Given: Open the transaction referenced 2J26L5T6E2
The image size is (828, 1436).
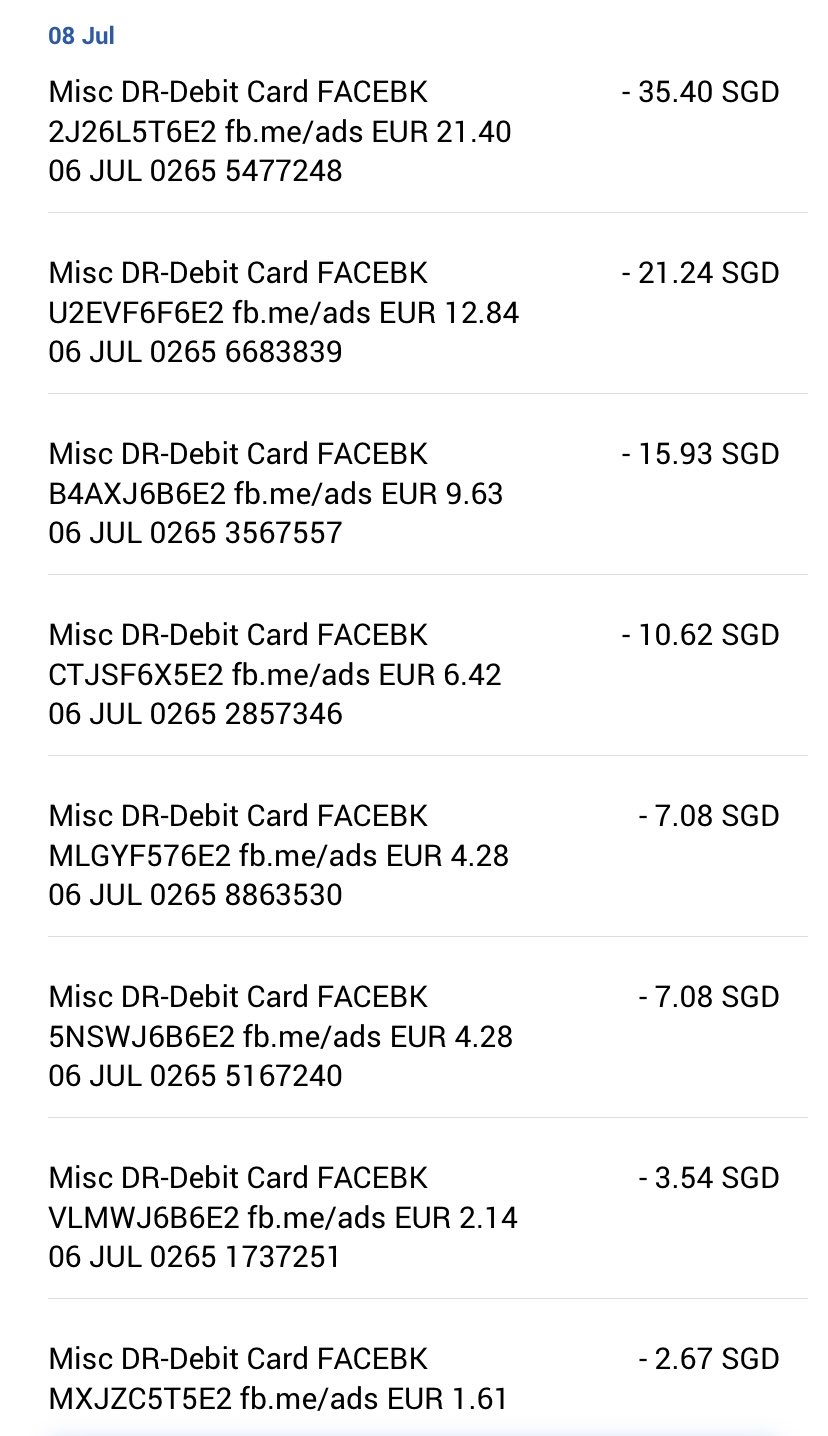Looking at the screenshot, I should click(x=280, y=131).
